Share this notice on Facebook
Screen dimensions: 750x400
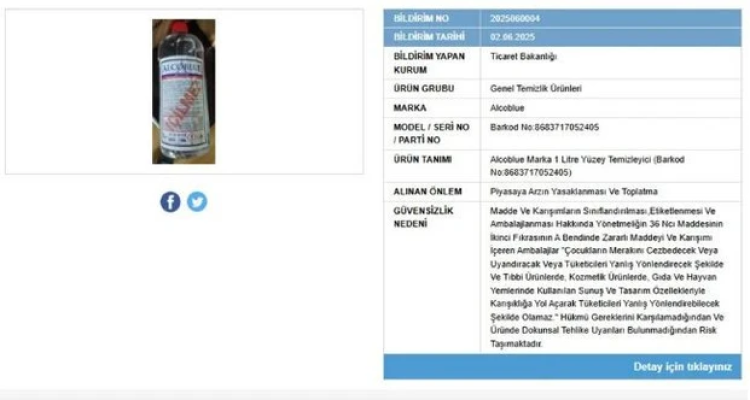pyautogui.click(x=170, y=202)
